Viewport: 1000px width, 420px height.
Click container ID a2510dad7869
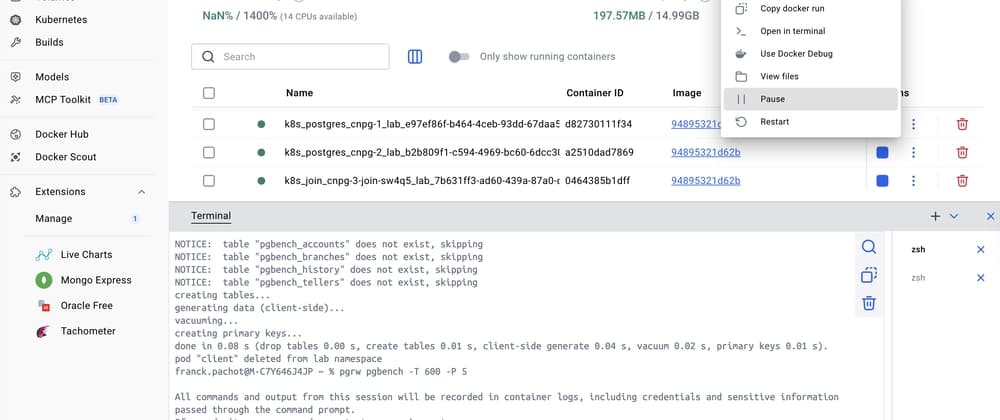tap(599, 152)
